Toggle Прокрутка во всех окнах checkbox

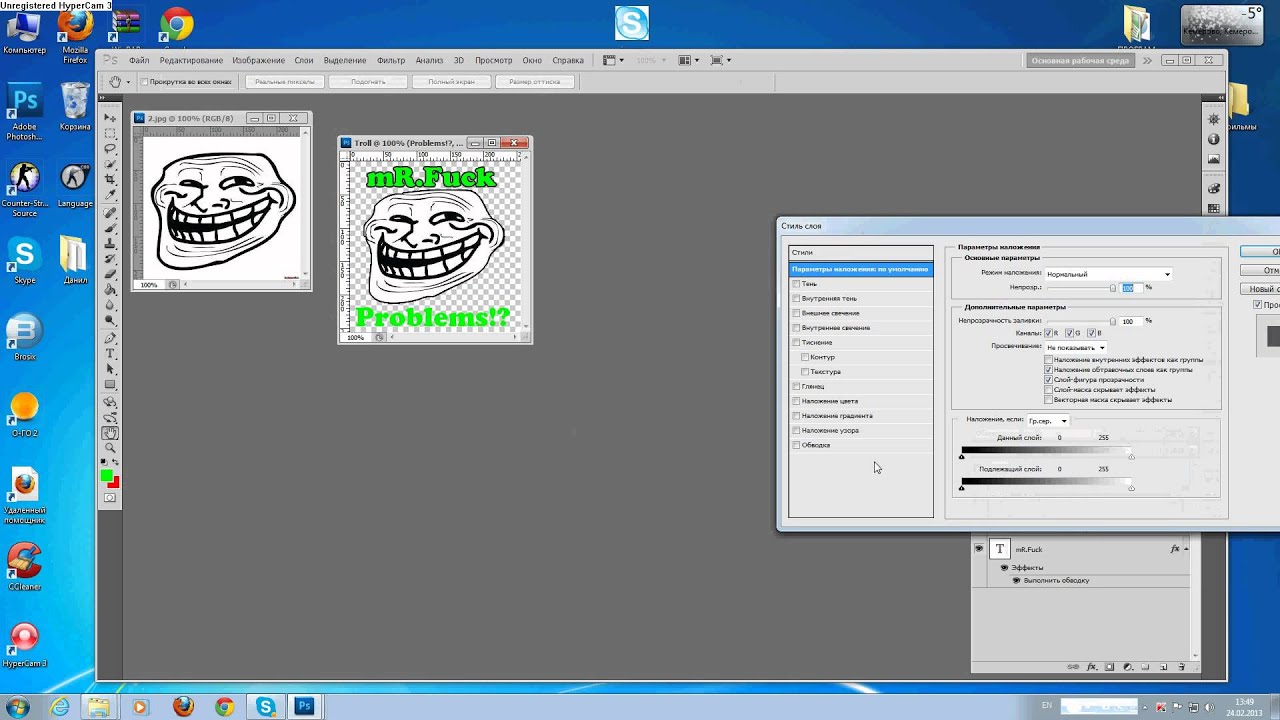tap(144, 82)
